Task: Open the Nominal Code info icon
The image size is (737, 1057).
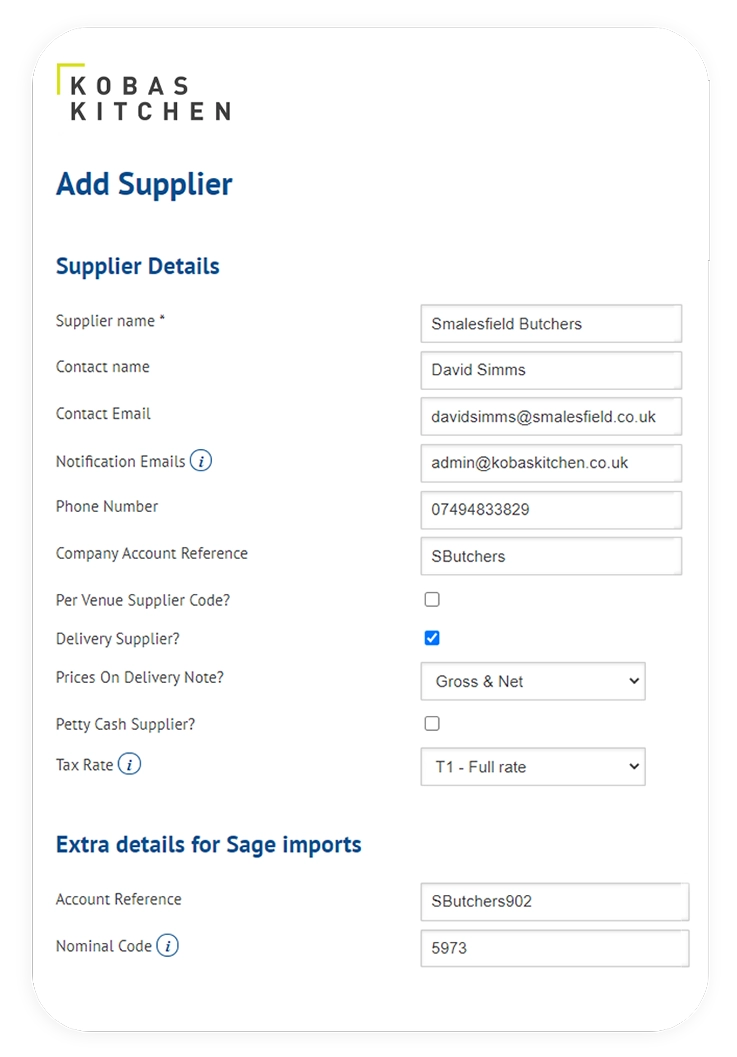Action: click(x=168, y=945)
